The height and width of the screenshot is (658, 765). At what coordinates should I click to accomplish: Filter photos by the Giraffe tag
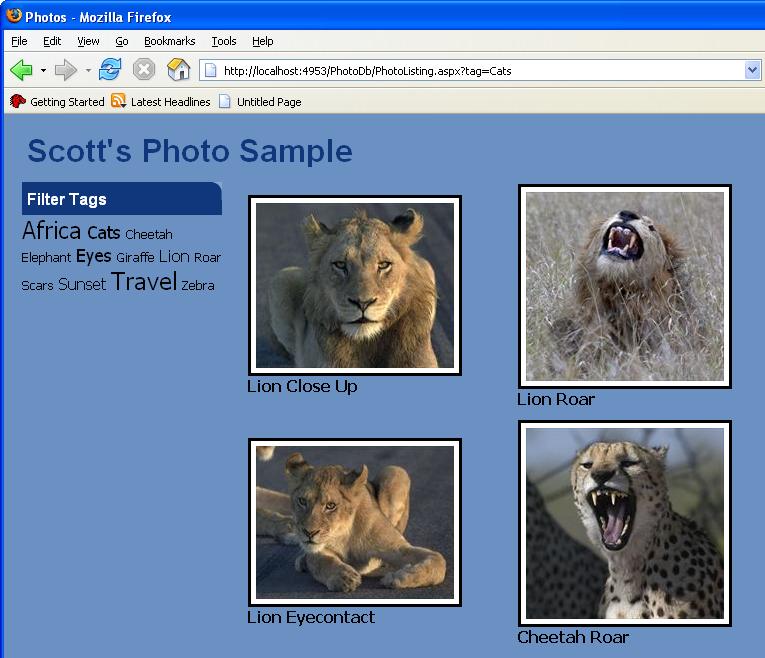tap(135, 258)
